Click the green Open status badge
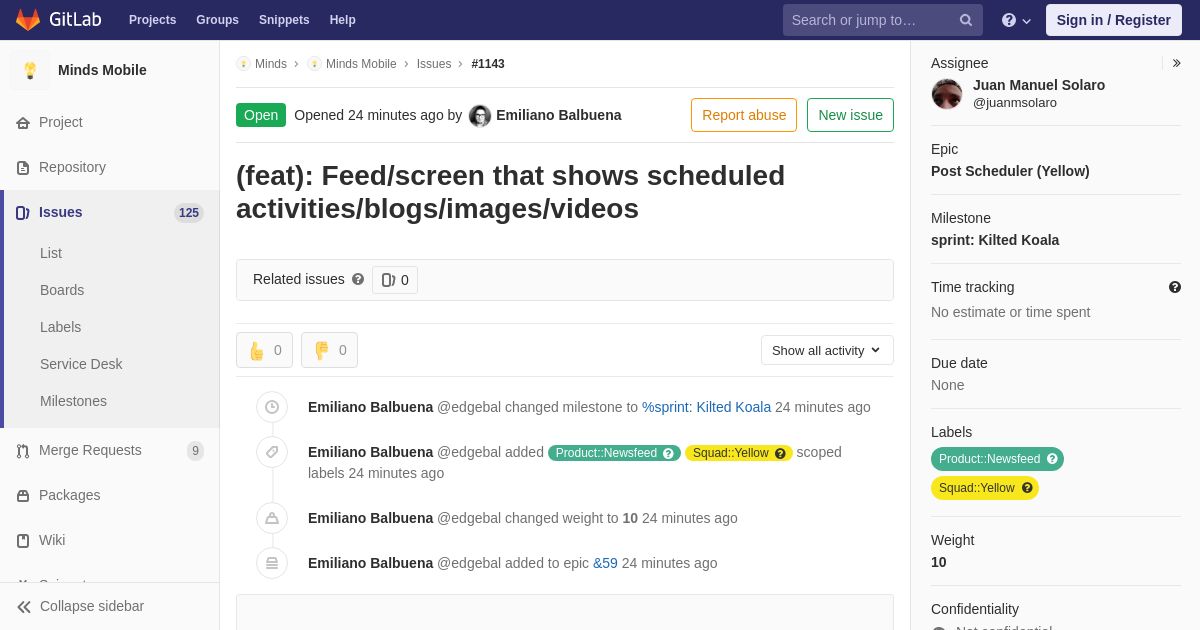This screenshot has height=630, width=1200. (261, 115)
